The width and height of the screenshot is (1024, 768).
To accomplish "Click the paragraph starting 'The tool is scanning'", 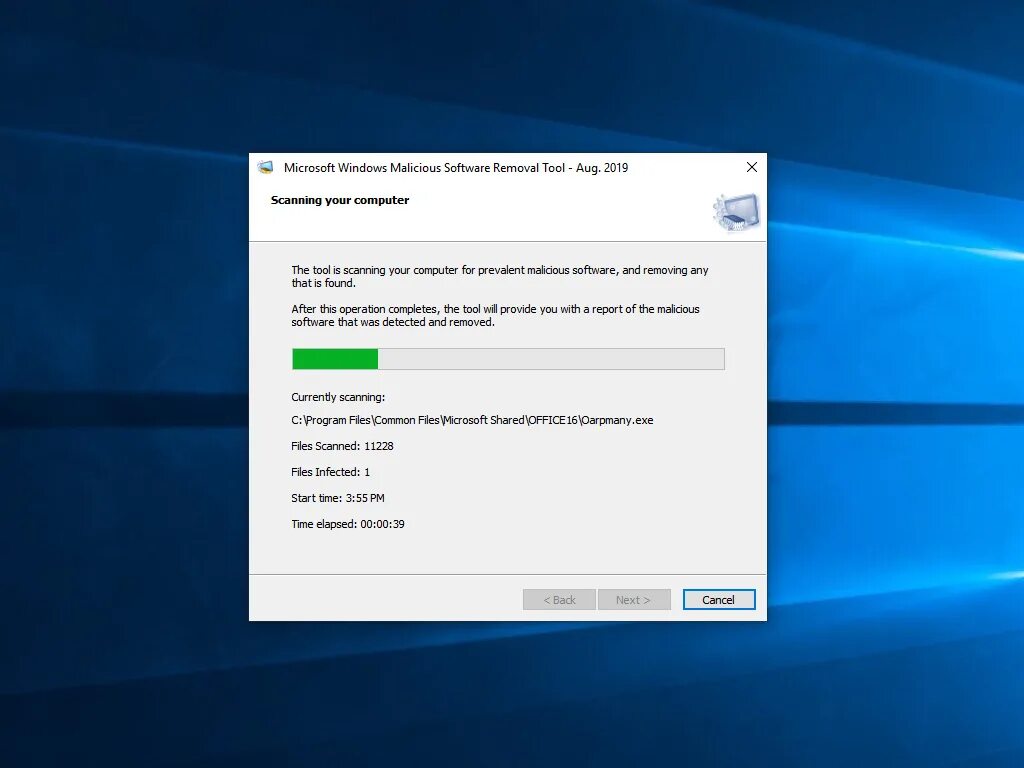I will coord(500,276).
